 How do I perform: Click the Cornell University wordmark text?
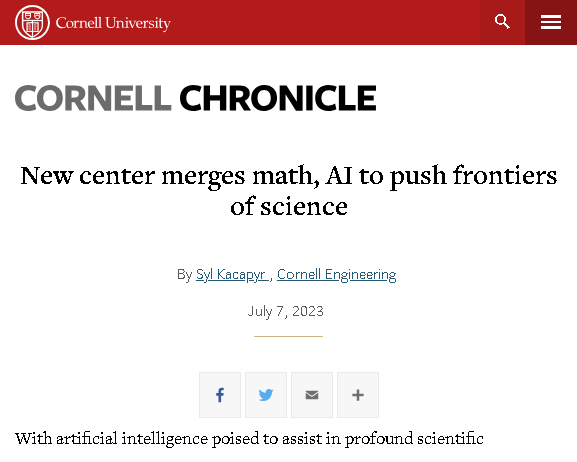click(113, 23)
